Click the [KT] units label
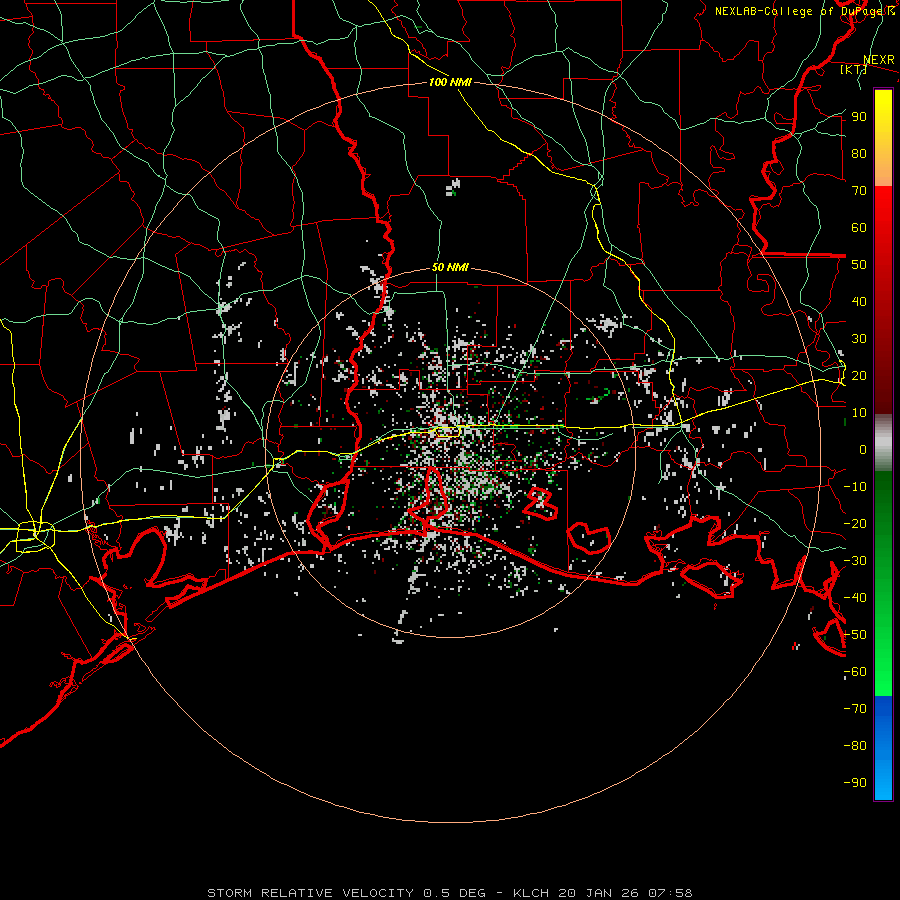Screen dimensions: 900x900 click(x=854, y=69)
